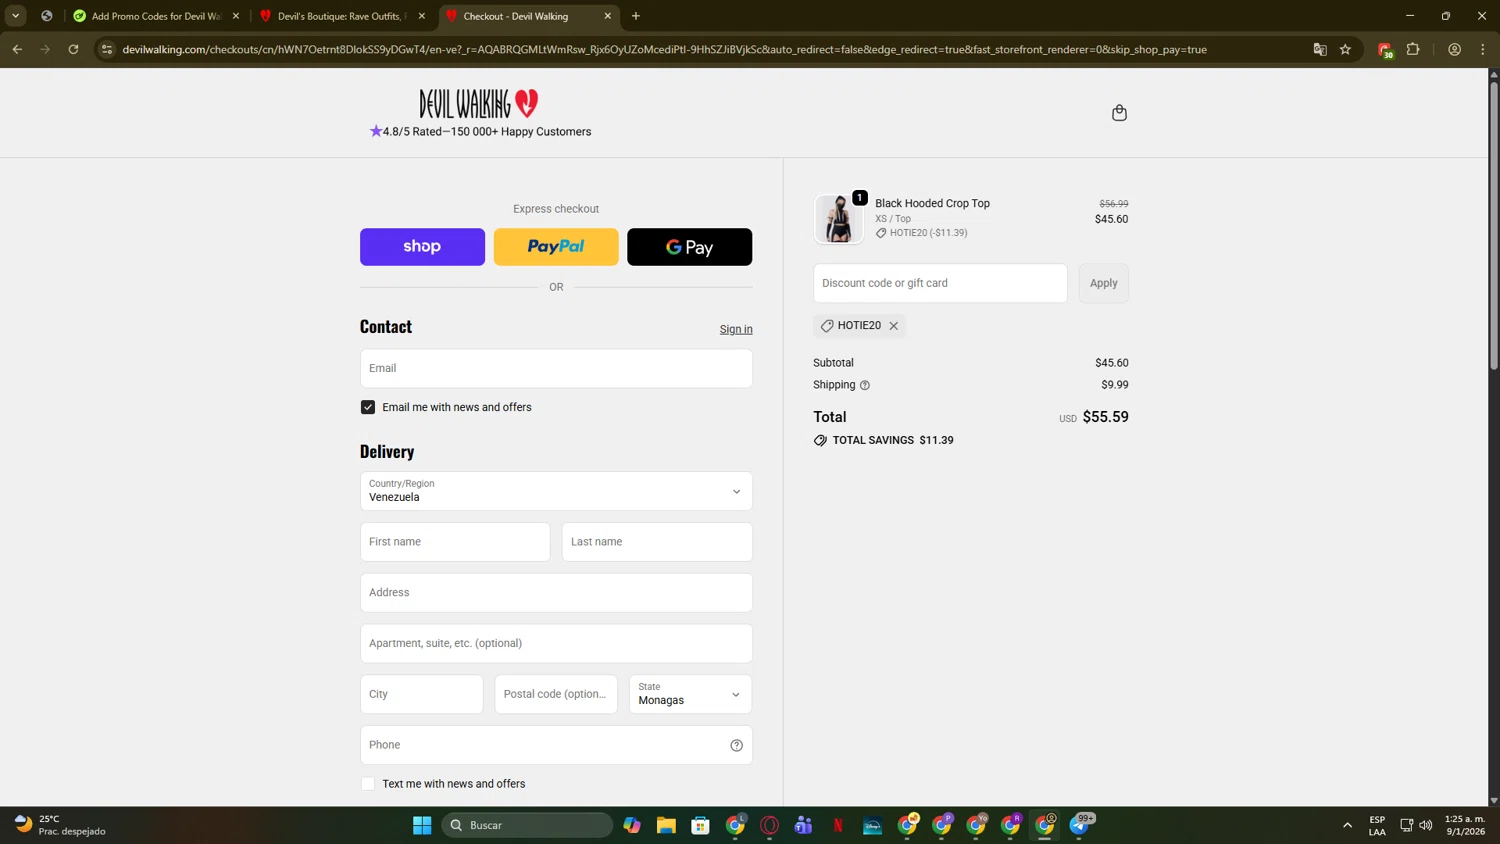Viewport: 1500px width, 844px height.
Task: Open Microsoft Store from the taskbar
Action: [x=701, y=825]
